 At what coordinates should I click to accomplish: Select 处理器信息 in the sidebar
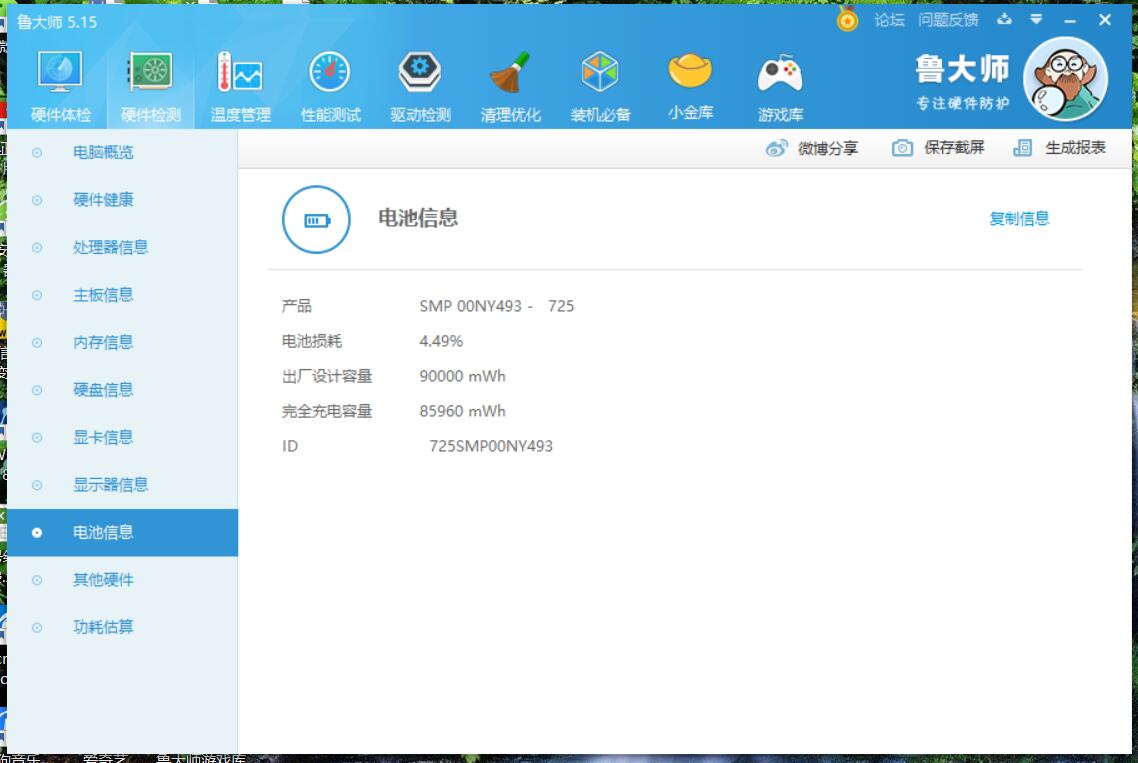[x=110, y=248]
